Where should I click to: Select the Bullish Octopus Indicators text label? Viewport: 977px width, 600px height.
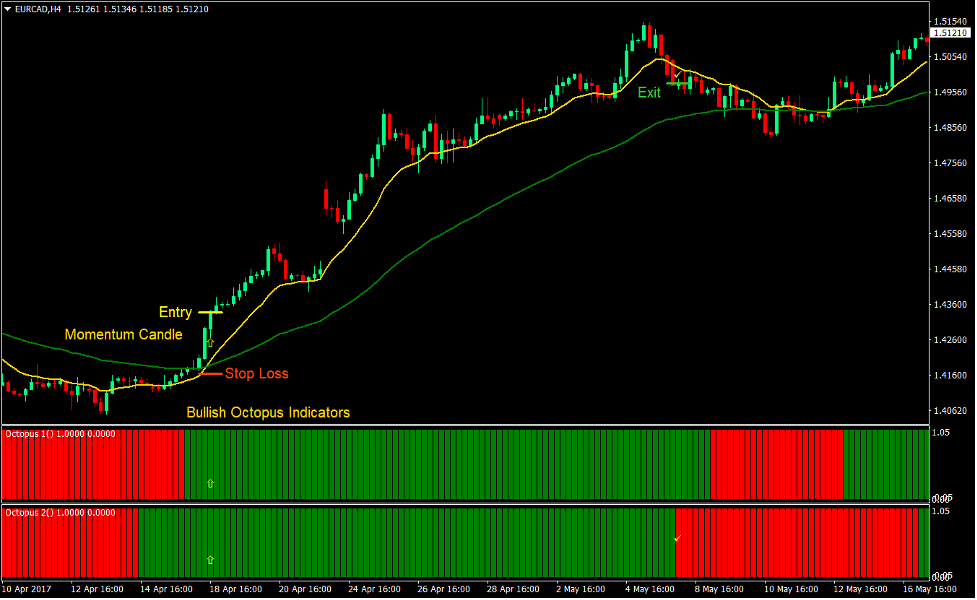(268, 412)
